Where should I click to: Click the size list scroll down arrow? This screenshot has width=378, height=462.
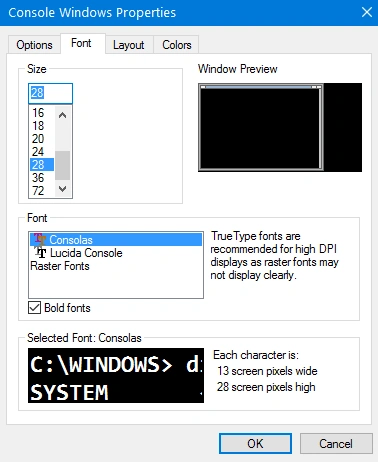62,189
